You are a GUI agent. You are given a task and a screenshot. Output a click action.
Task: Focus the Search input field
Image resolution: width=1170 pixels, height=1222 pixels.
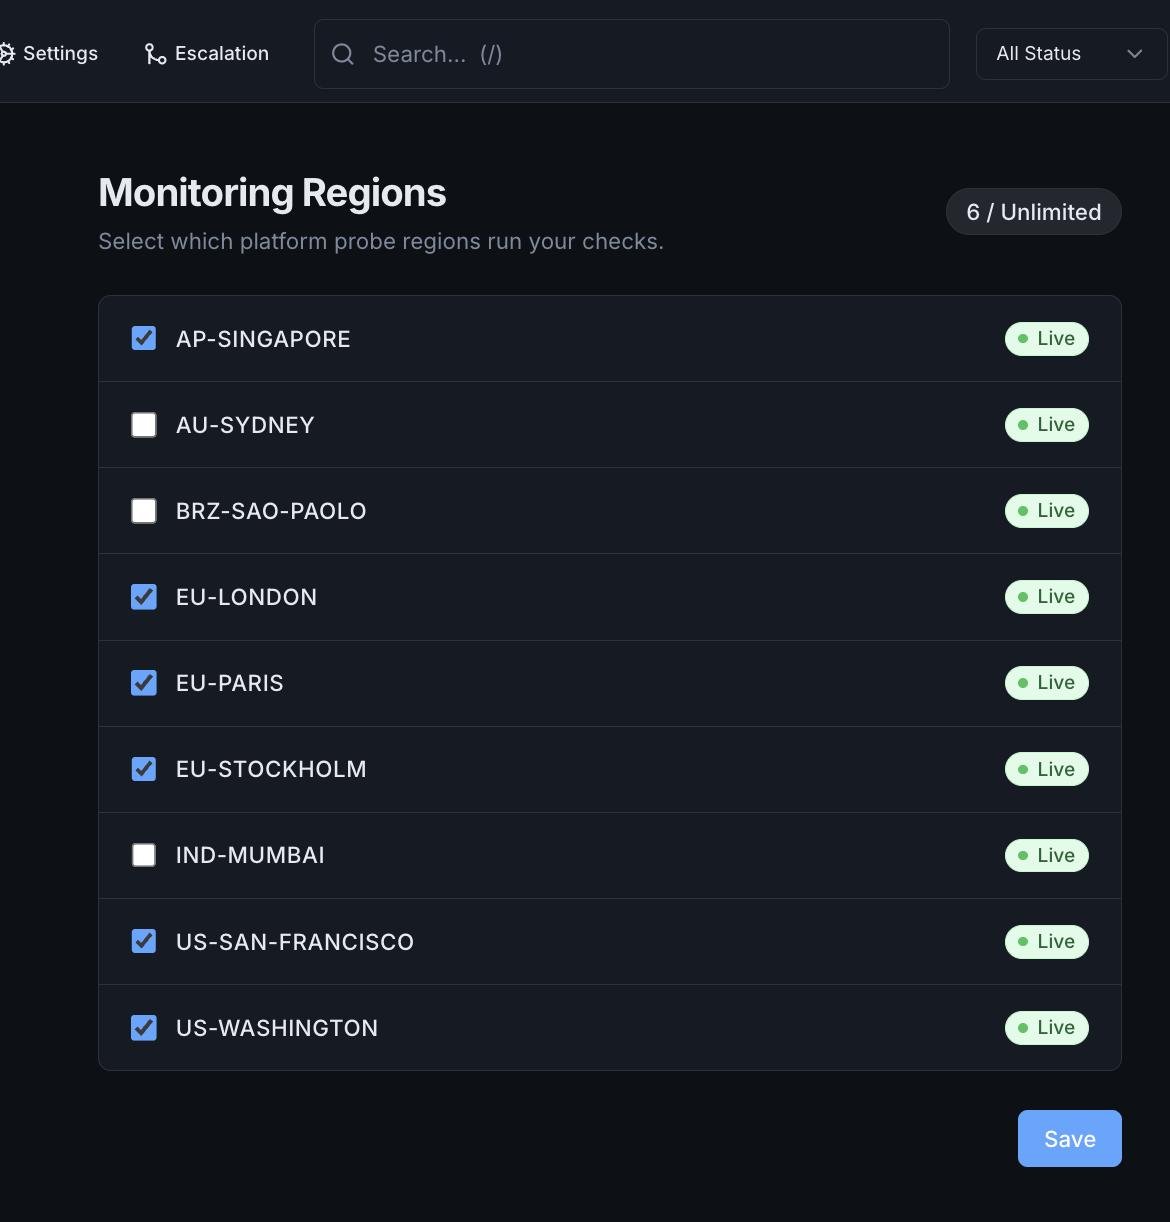[x=650, y=54]
